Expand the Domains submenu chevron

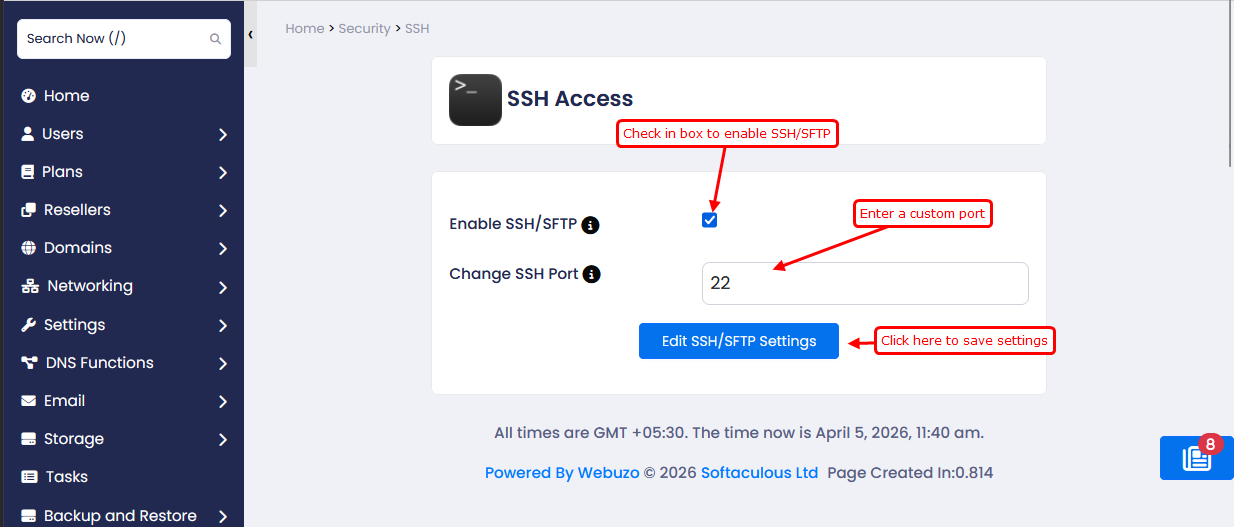(223, 249)
